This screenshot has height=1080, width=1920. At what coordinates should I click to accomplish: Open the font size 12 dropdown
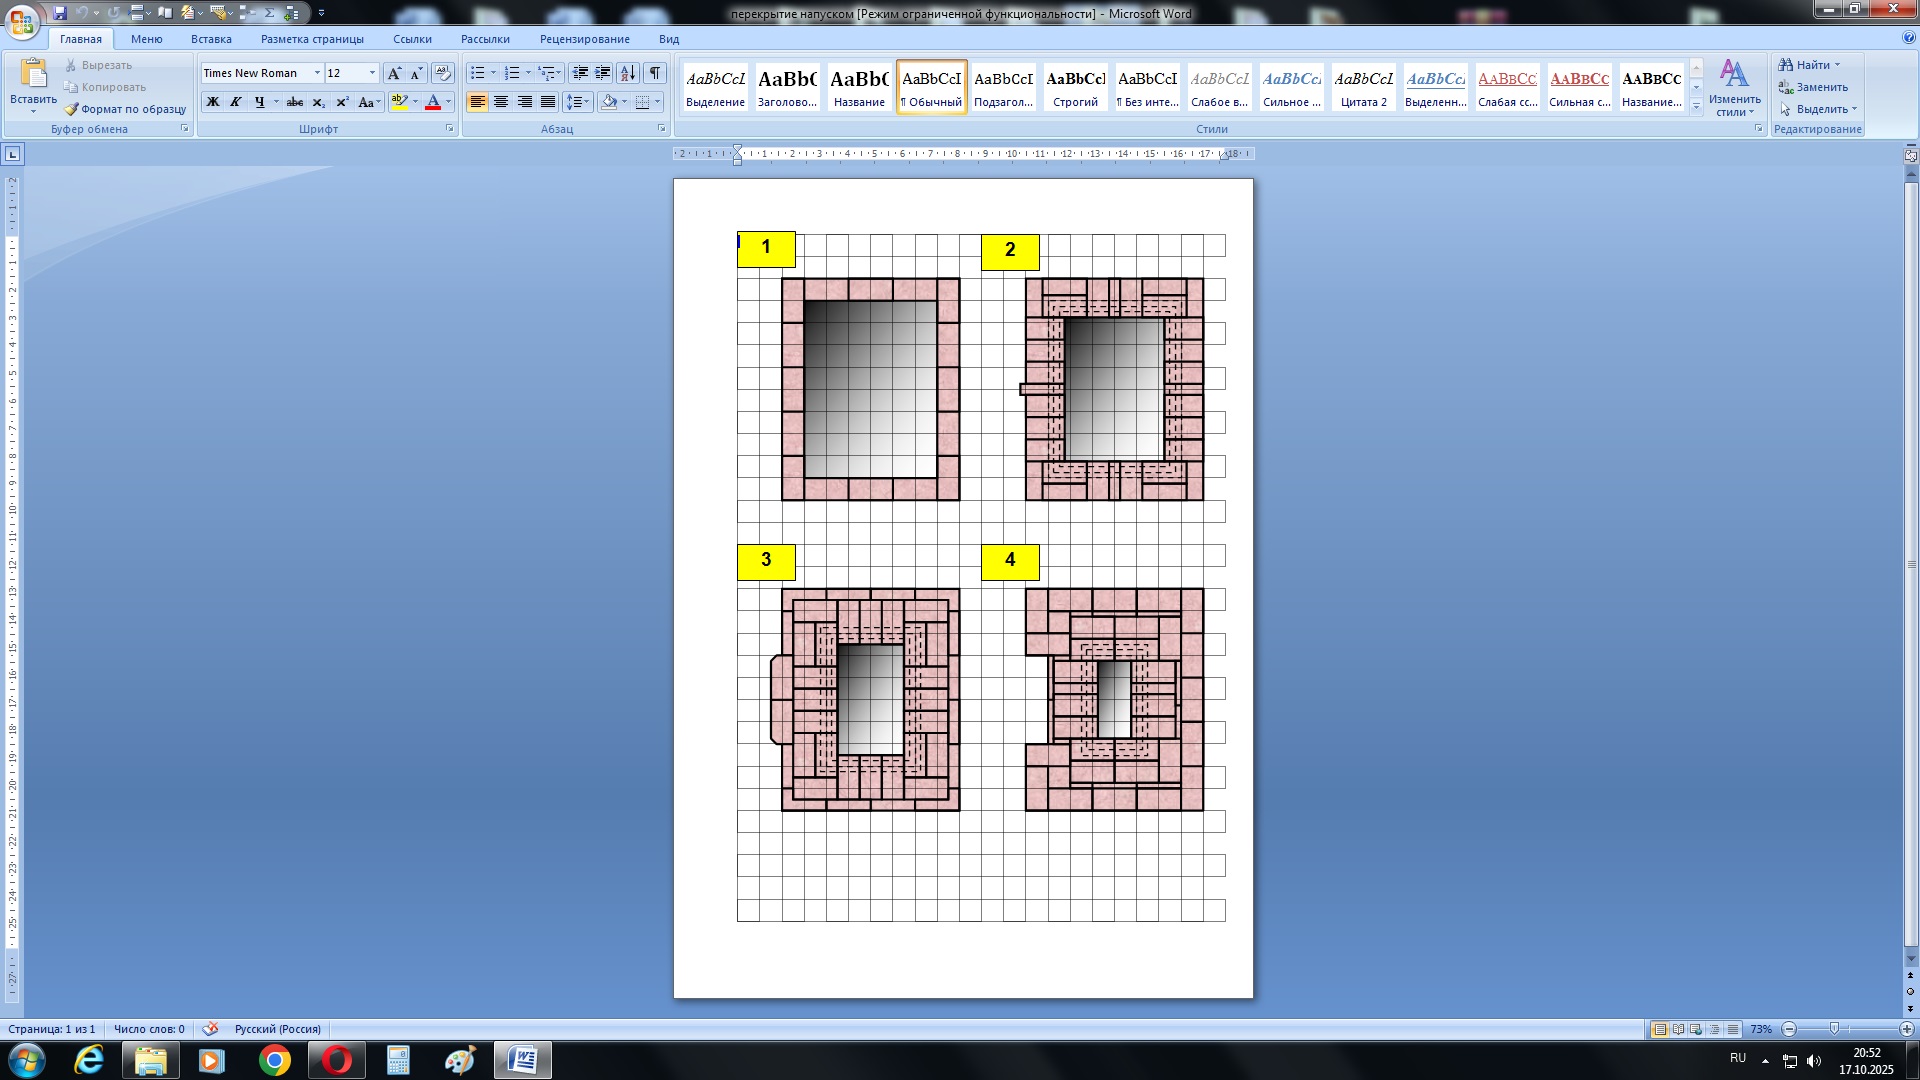372,73
